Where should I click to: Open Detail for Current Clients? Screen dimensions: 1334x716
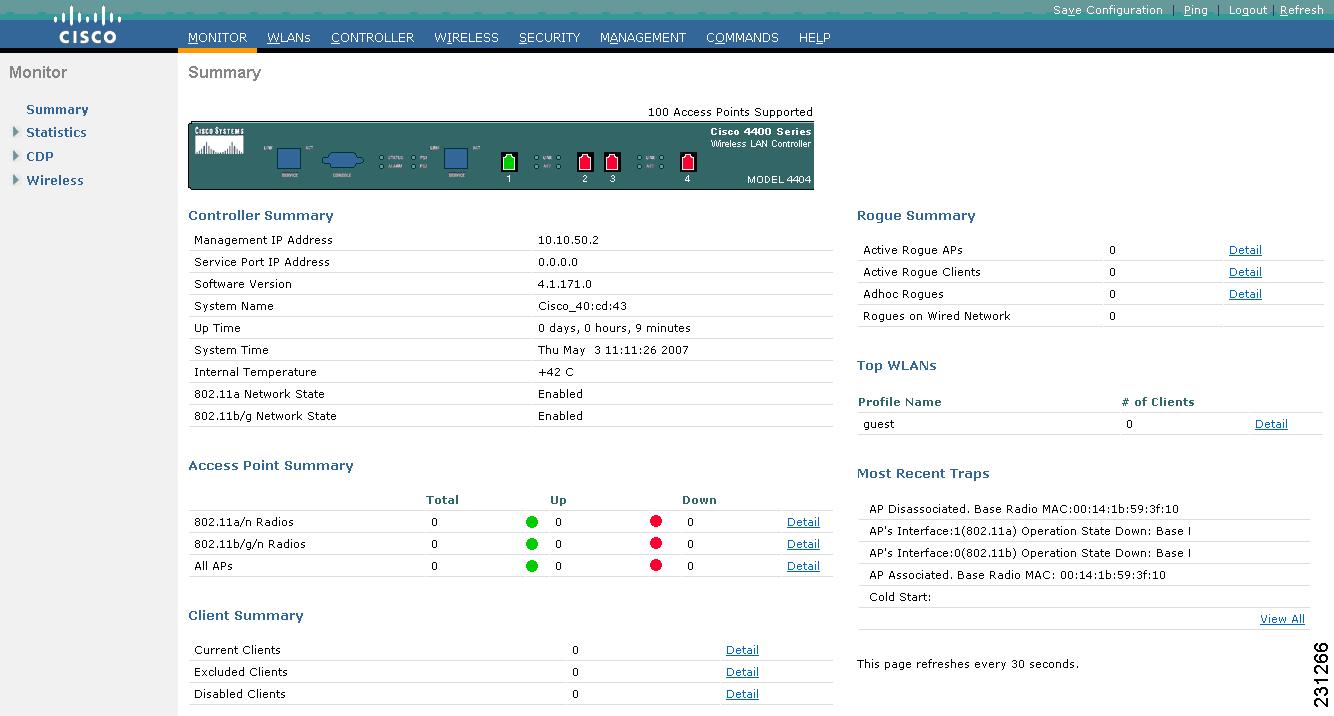click(x=742, y=650)
